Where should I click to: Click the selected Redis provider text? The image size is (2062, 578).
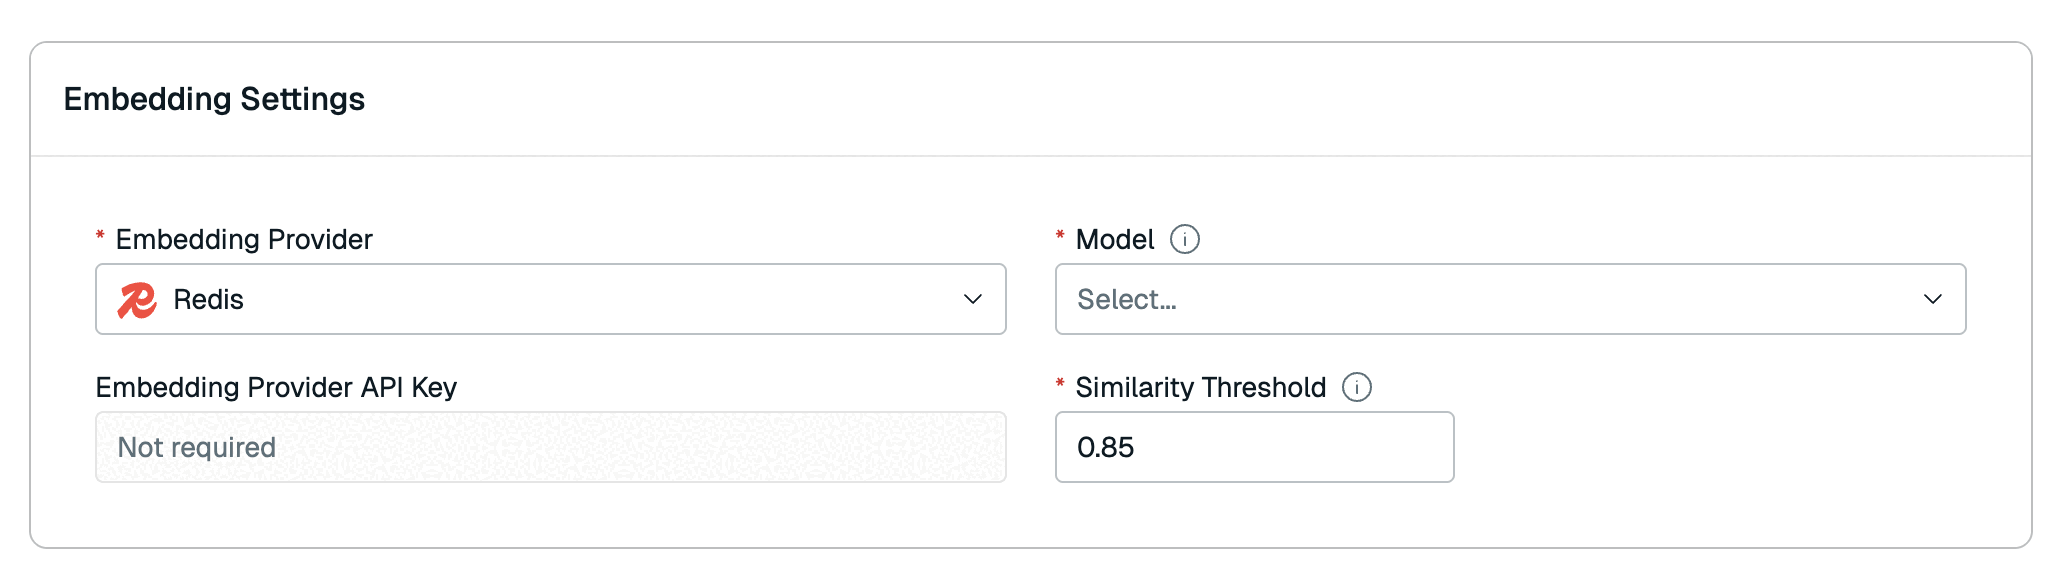coord(208,300)
